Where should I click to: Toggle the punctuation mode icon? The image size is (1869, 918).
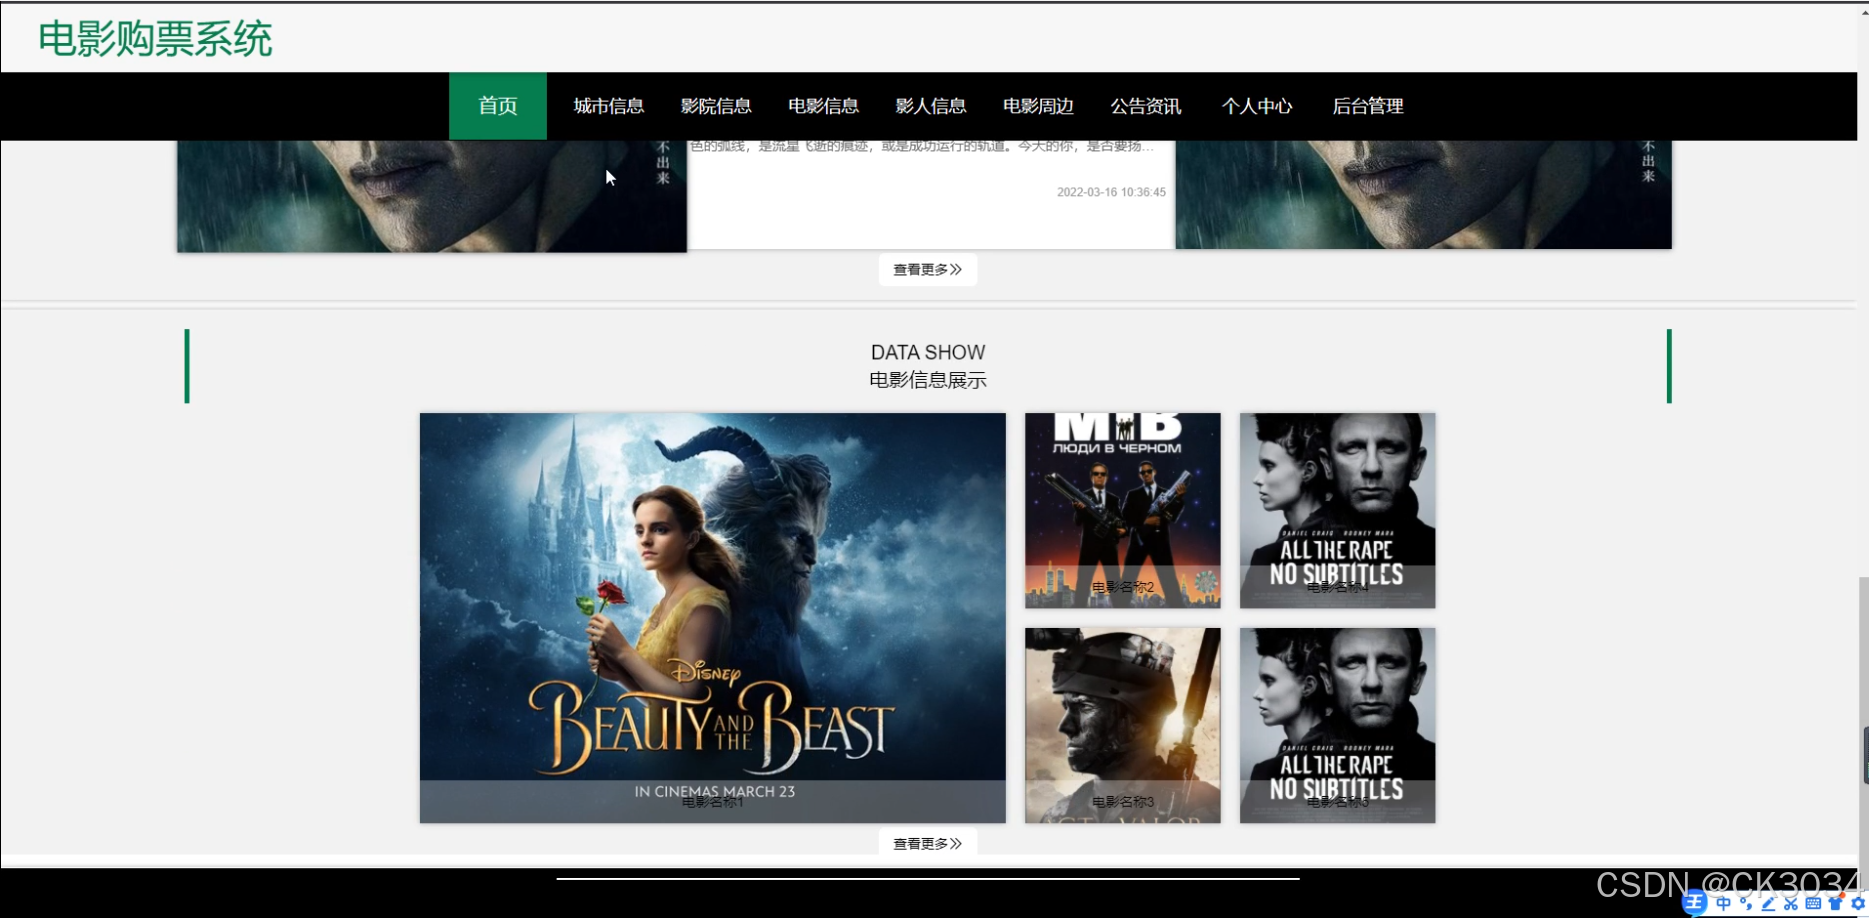[x=1746, y=904]
